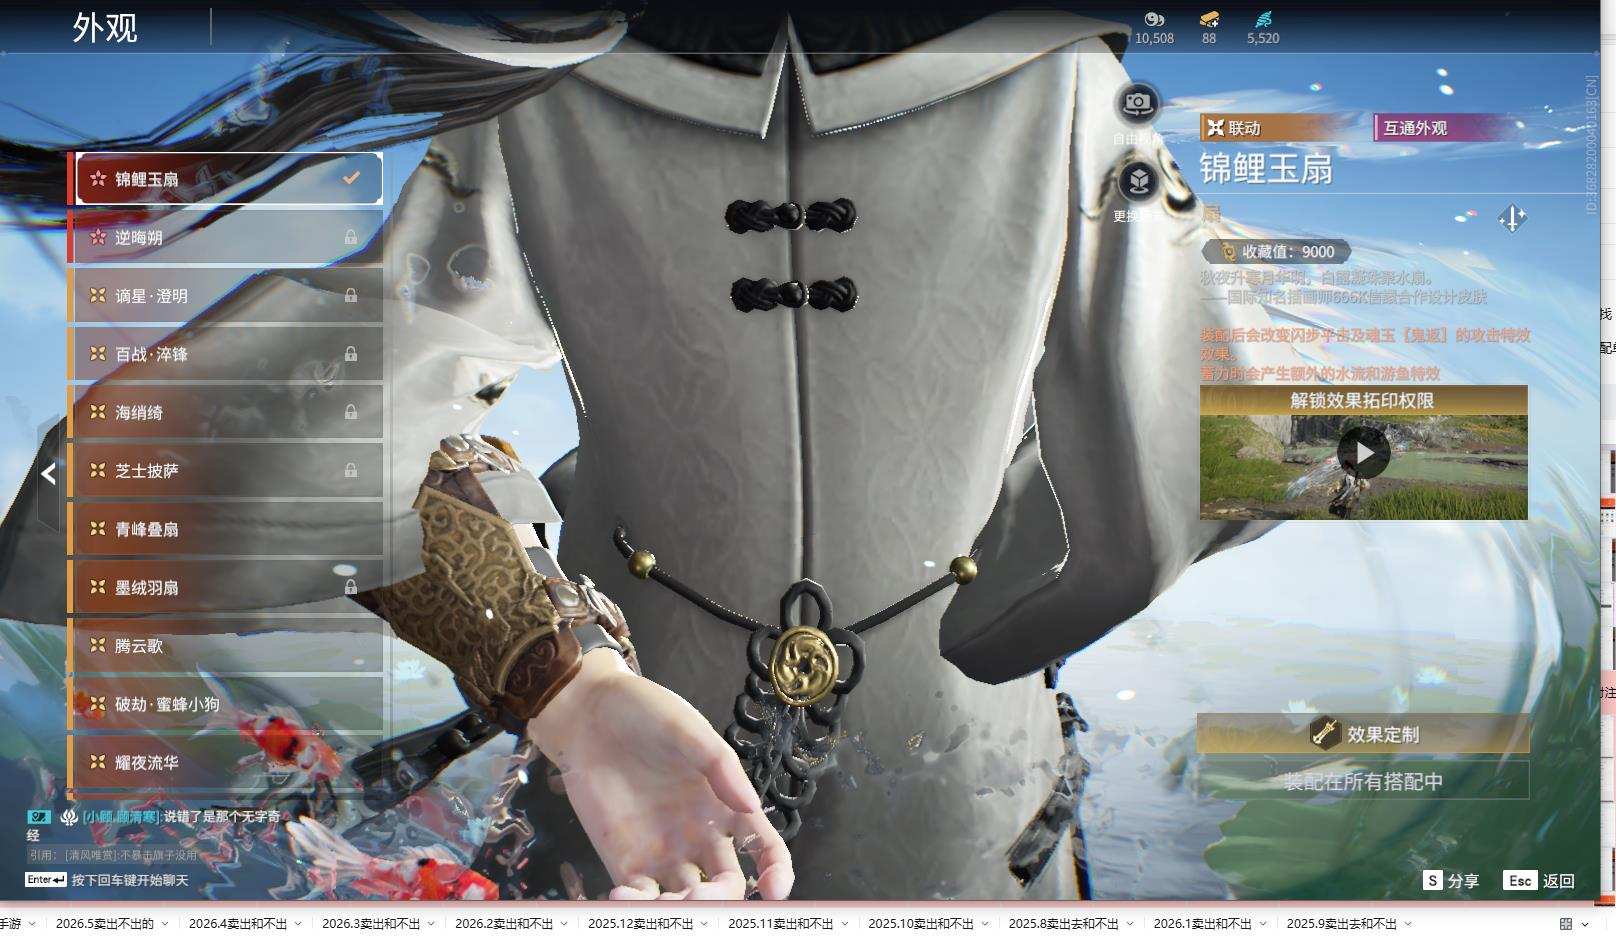
Task: Switch to the 2026.5卖出不出的 sheet tab
Action: coord(105,924)
